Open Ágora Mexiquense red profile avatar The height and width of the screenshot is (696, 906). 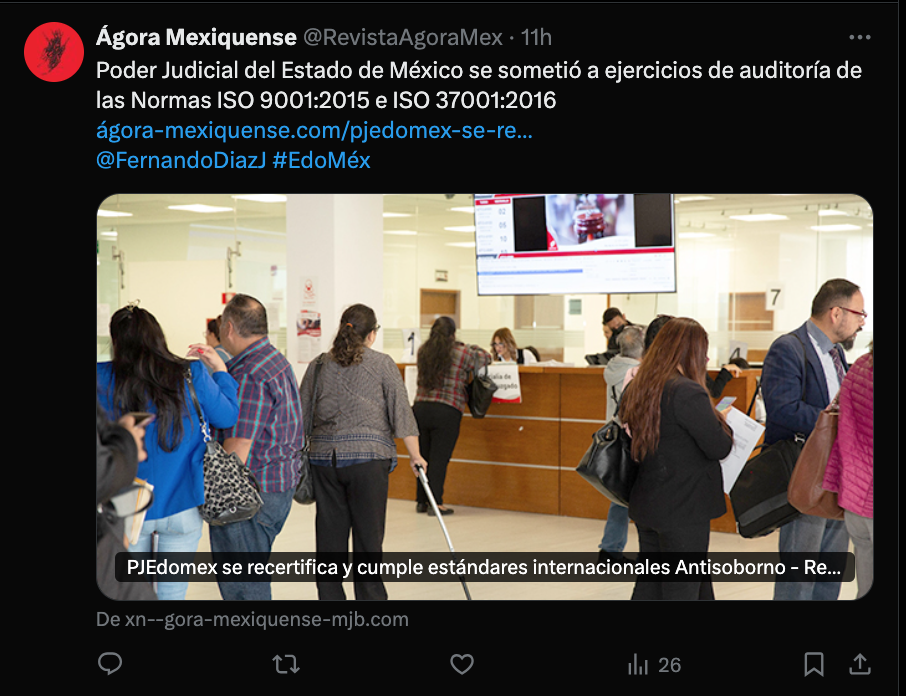pos(54,52)
